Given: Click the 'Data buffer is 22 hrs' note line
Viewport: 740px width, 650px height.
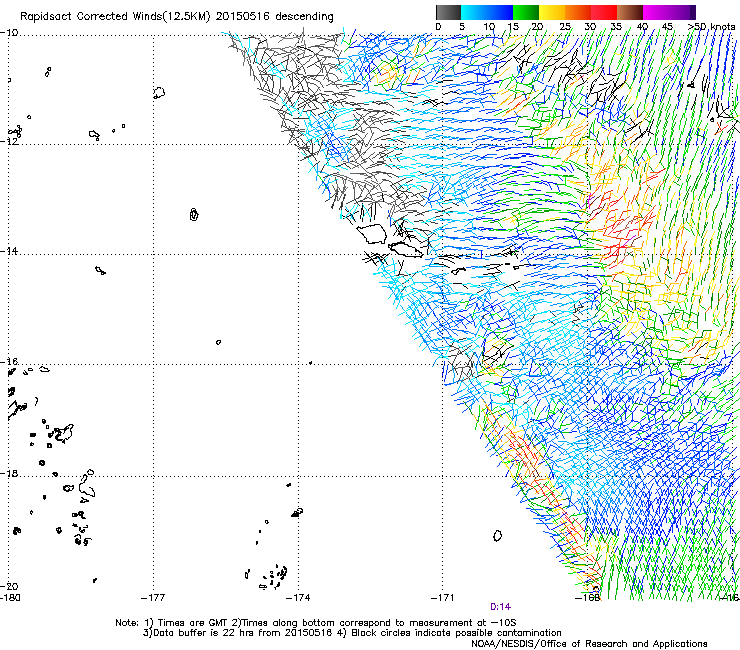Looking at the screenshot, I should click(x=352, y=633).
